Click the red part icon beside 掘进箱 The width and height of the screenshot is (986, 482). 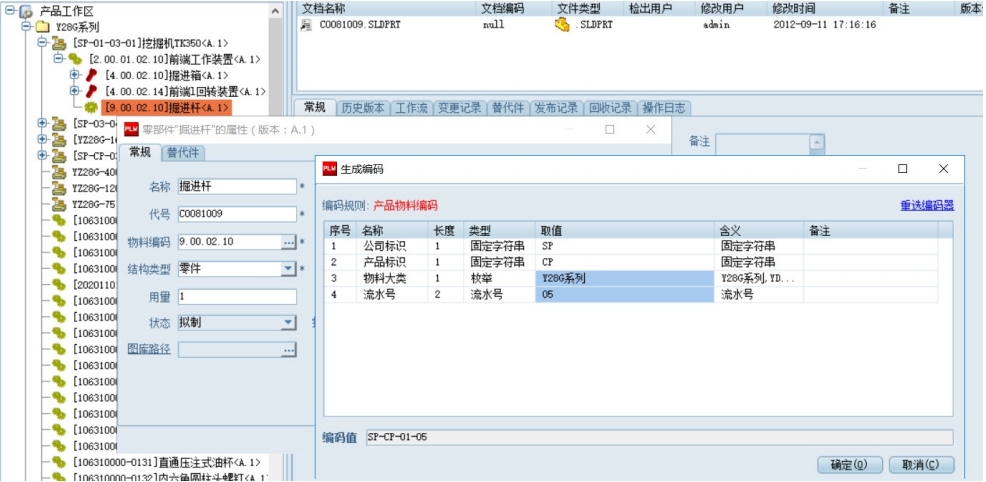pyautogui.click(x=92, y=75)
